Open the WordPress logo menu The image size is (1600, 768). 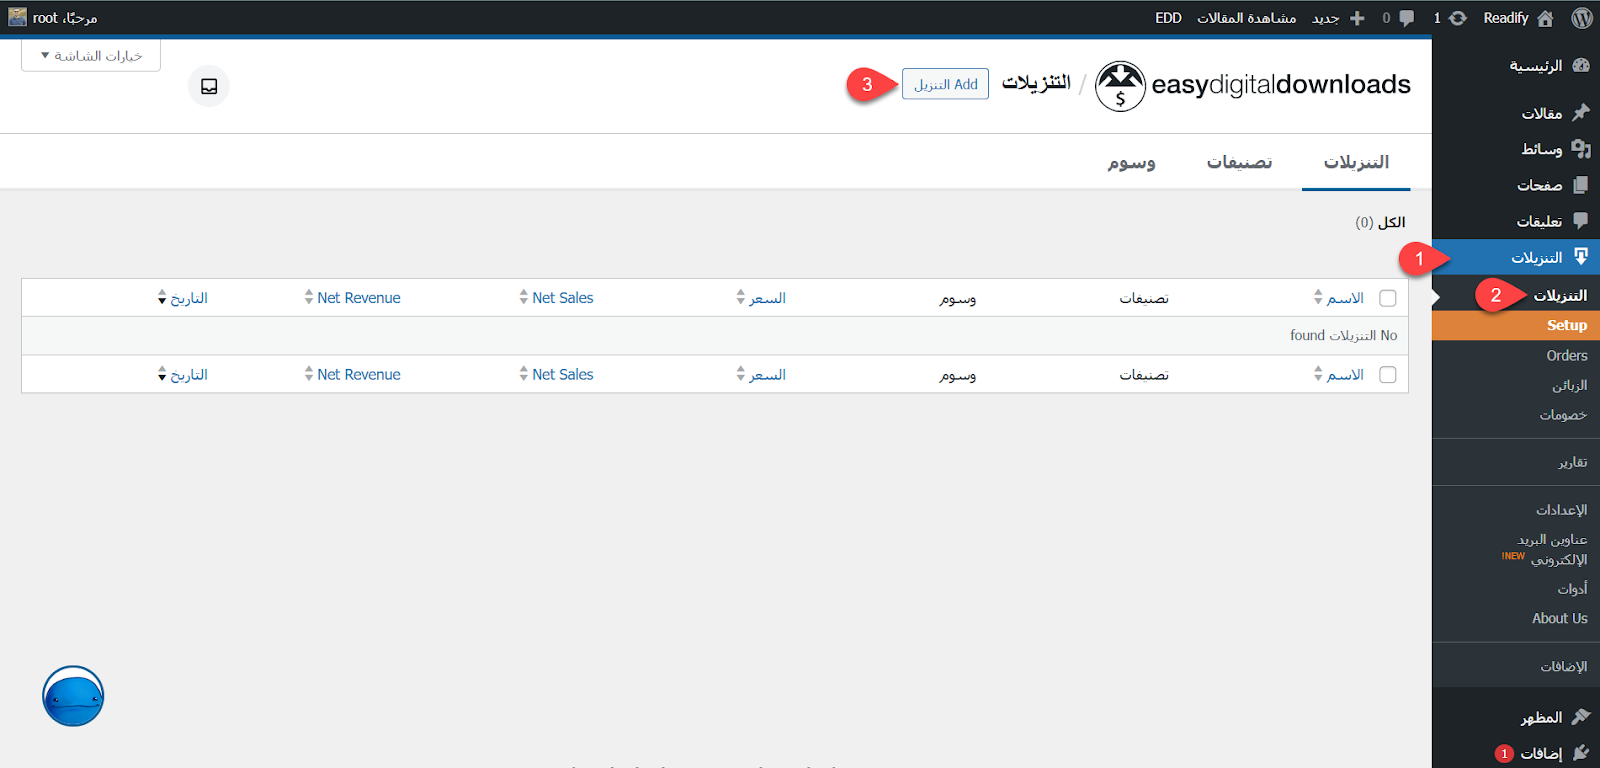1581,18
